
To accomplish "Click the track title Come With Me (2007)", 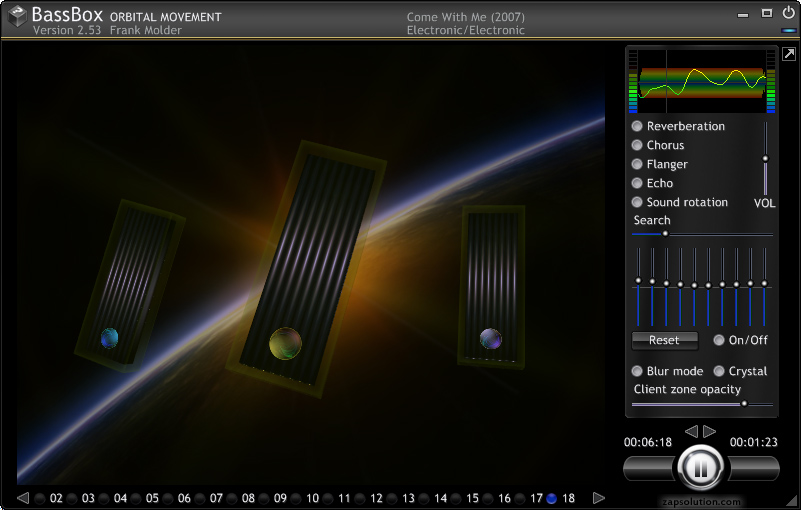I will click(x=465, y=17).
